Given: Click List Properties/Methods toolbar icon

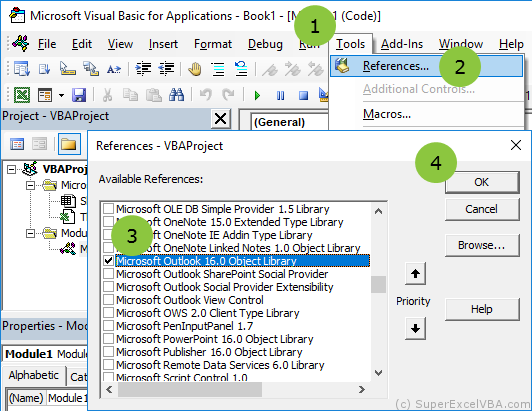Looking at the screenshot, I should 22,69.
